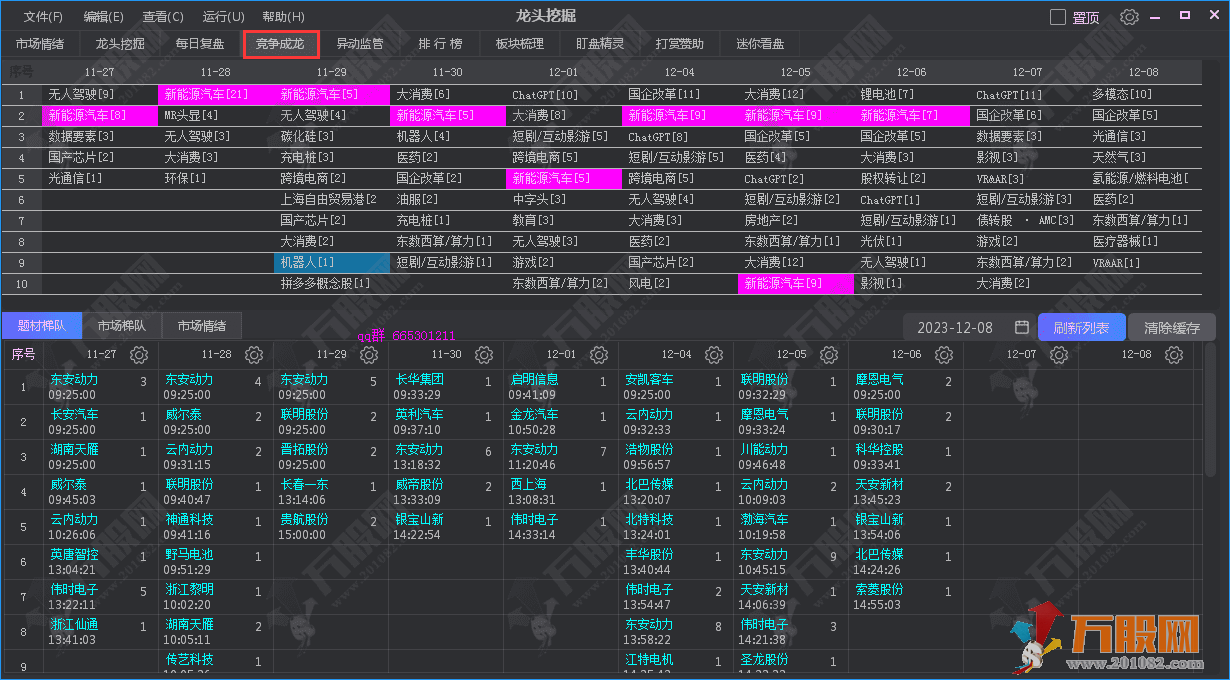1230x680 pixels.
Task: Open the 编辑(E) menu
Action: tap(103, 17)
